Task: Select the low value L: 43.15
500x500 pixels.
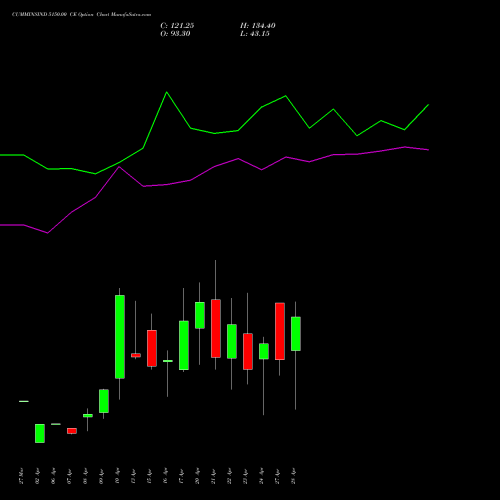Action: tap(255, 34)
